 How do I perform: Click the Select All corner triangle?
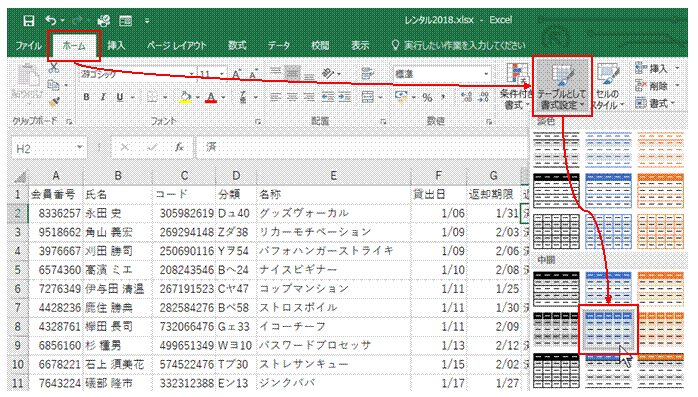pos(19,176)
